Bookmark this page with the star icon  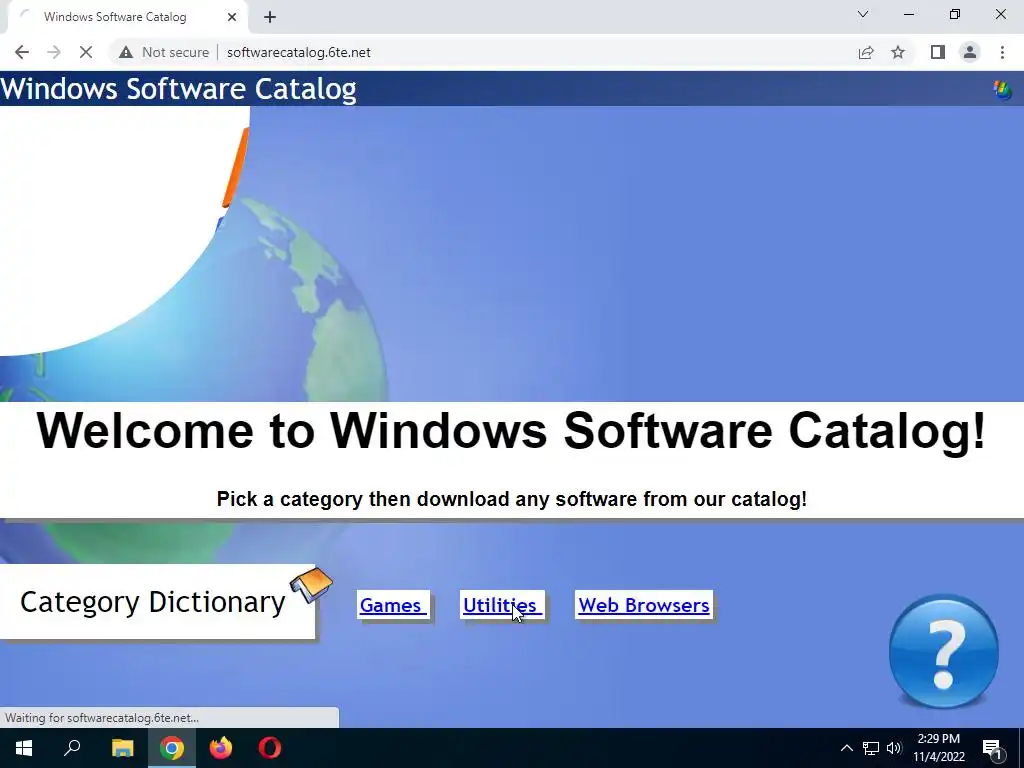coord(898,52)
